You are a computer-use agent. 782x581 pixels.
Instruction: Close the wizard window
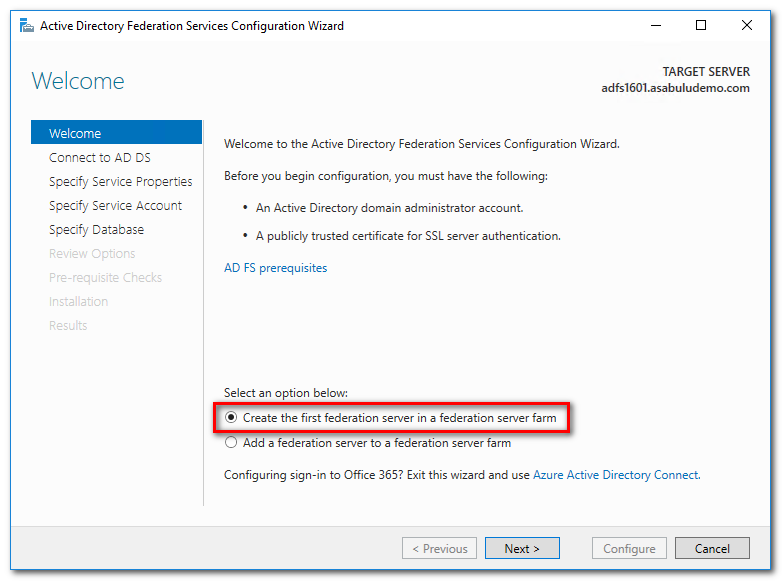(747, 25)
